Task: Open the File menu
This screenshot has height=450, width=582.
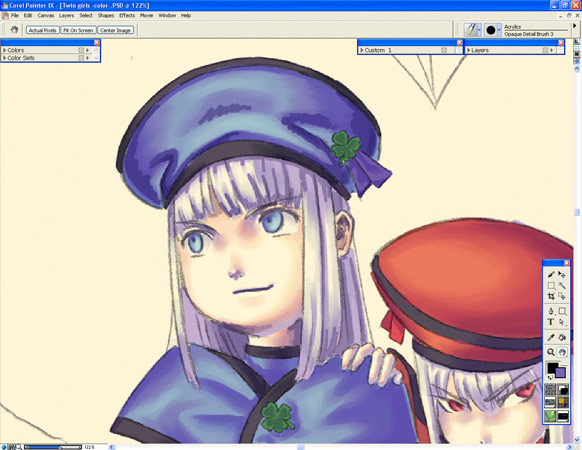Action: point(14,16)
